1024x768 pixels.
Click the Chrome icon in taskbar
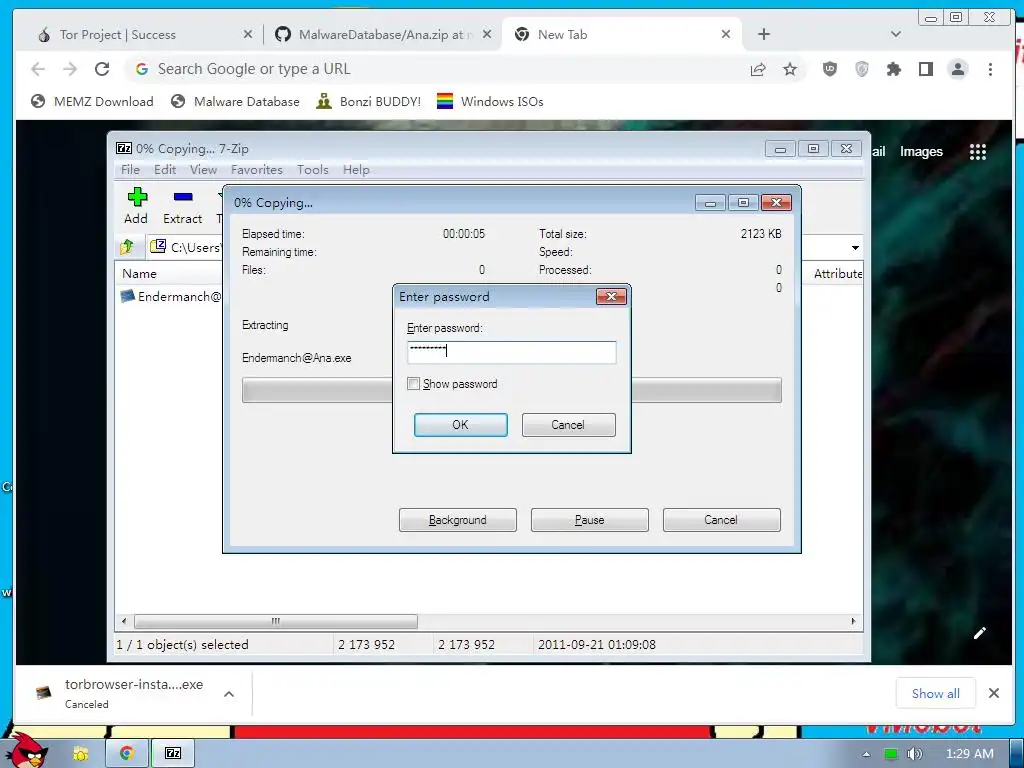click(x=127, y=754)
